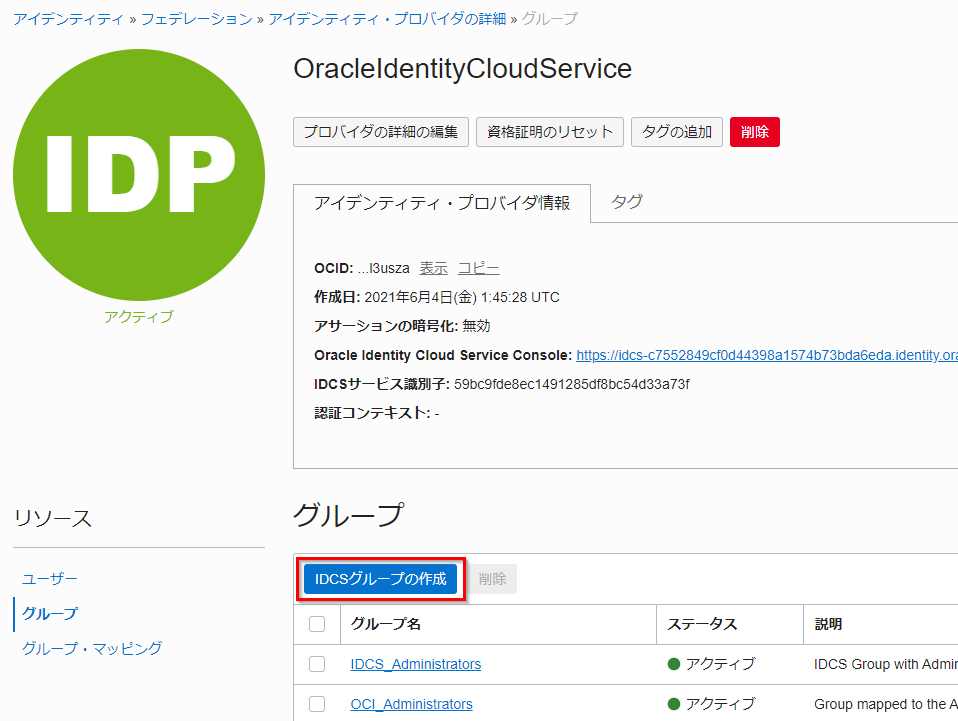Show the full OCID via 表示 link
Screen dimensions: 958x721
tap(433, 268)
